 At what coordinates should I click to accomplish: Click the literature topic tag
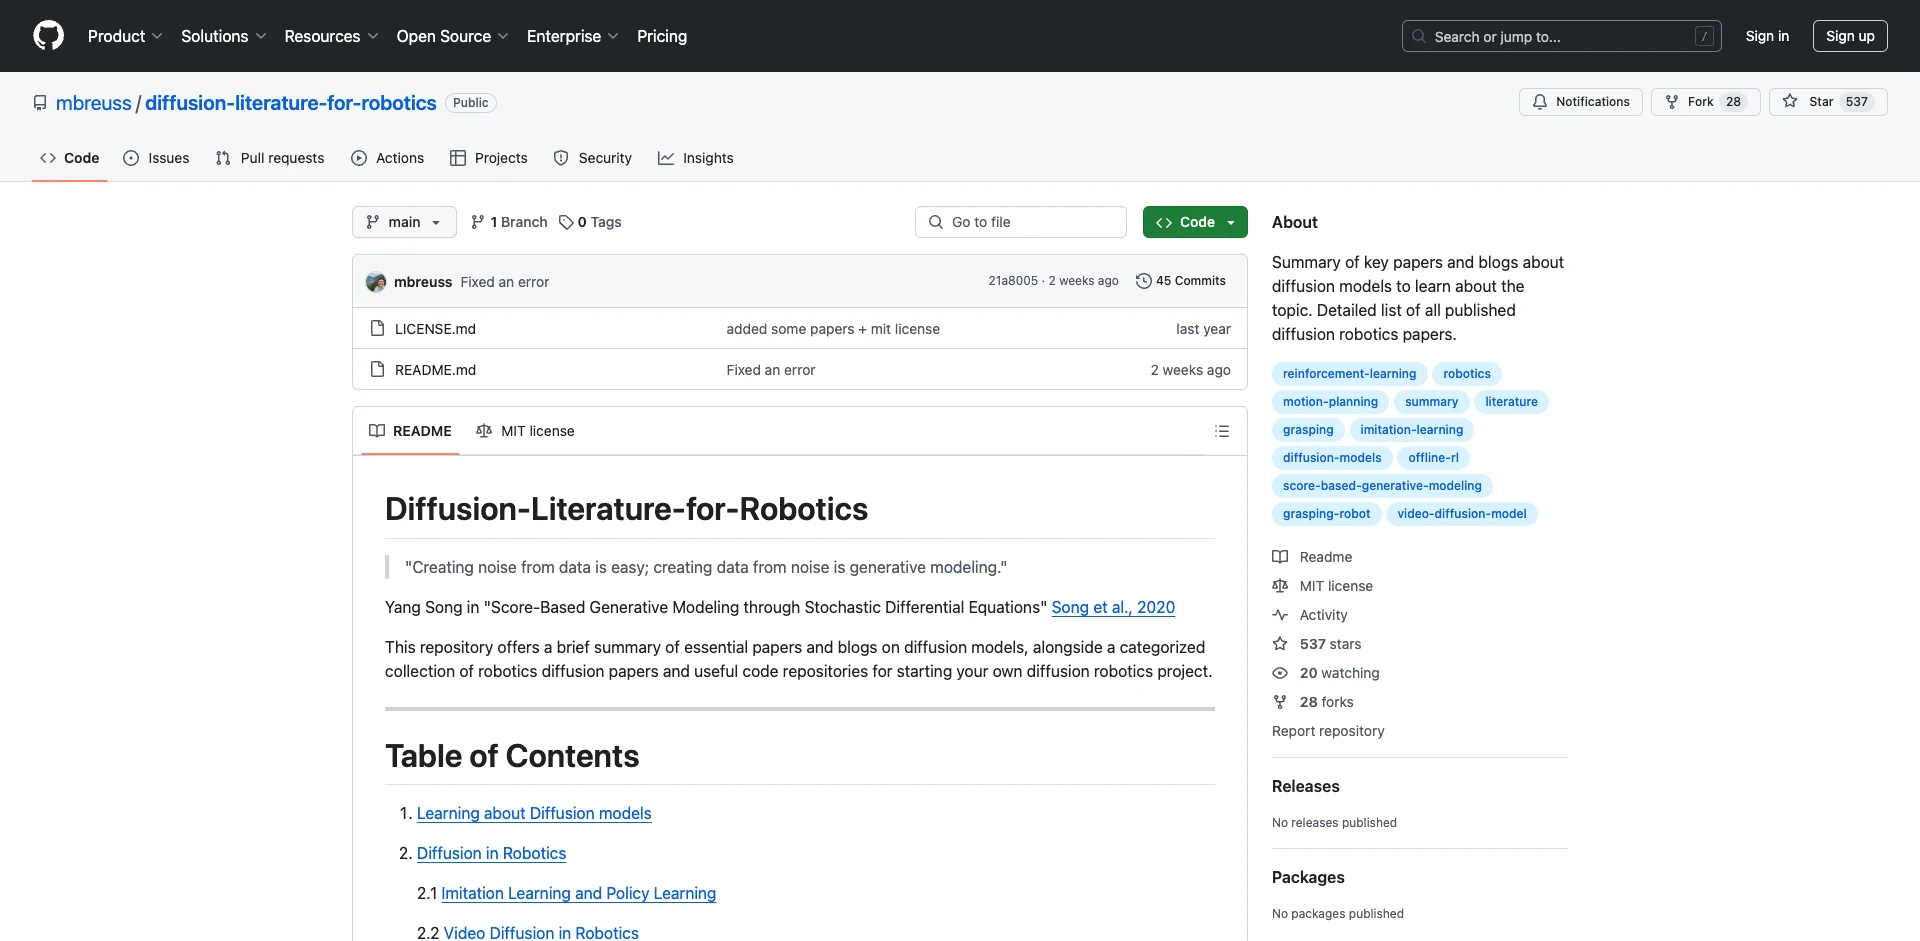[x=1511, y=402]
